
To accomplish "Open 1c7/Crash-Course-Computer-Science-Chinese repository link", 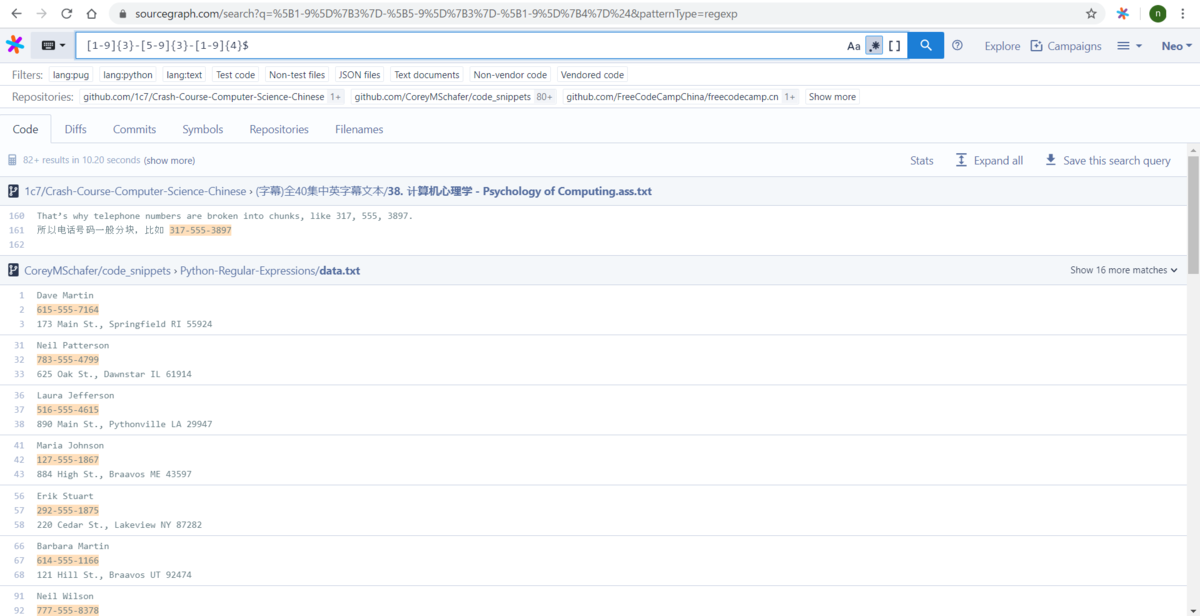I will pos(135,191).
